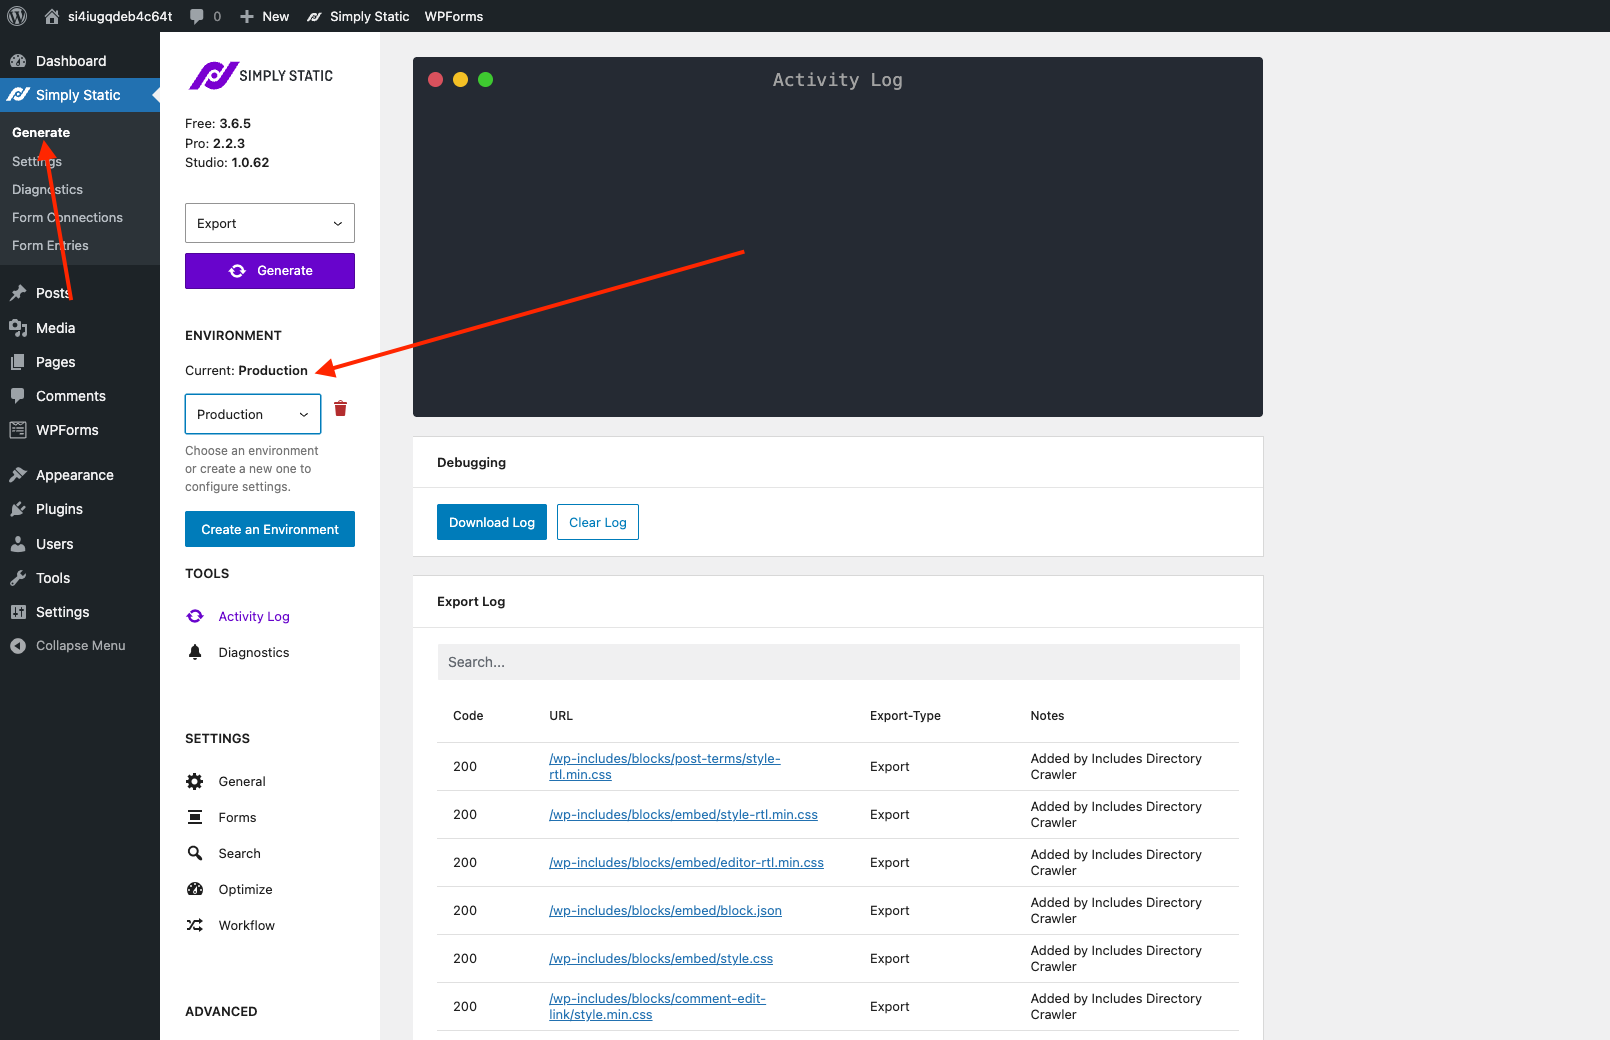Image resolution: width=1610 pixels, height=1040 pixels.
Task: Click the Forms list icon
Action: (x=195, y=817)
